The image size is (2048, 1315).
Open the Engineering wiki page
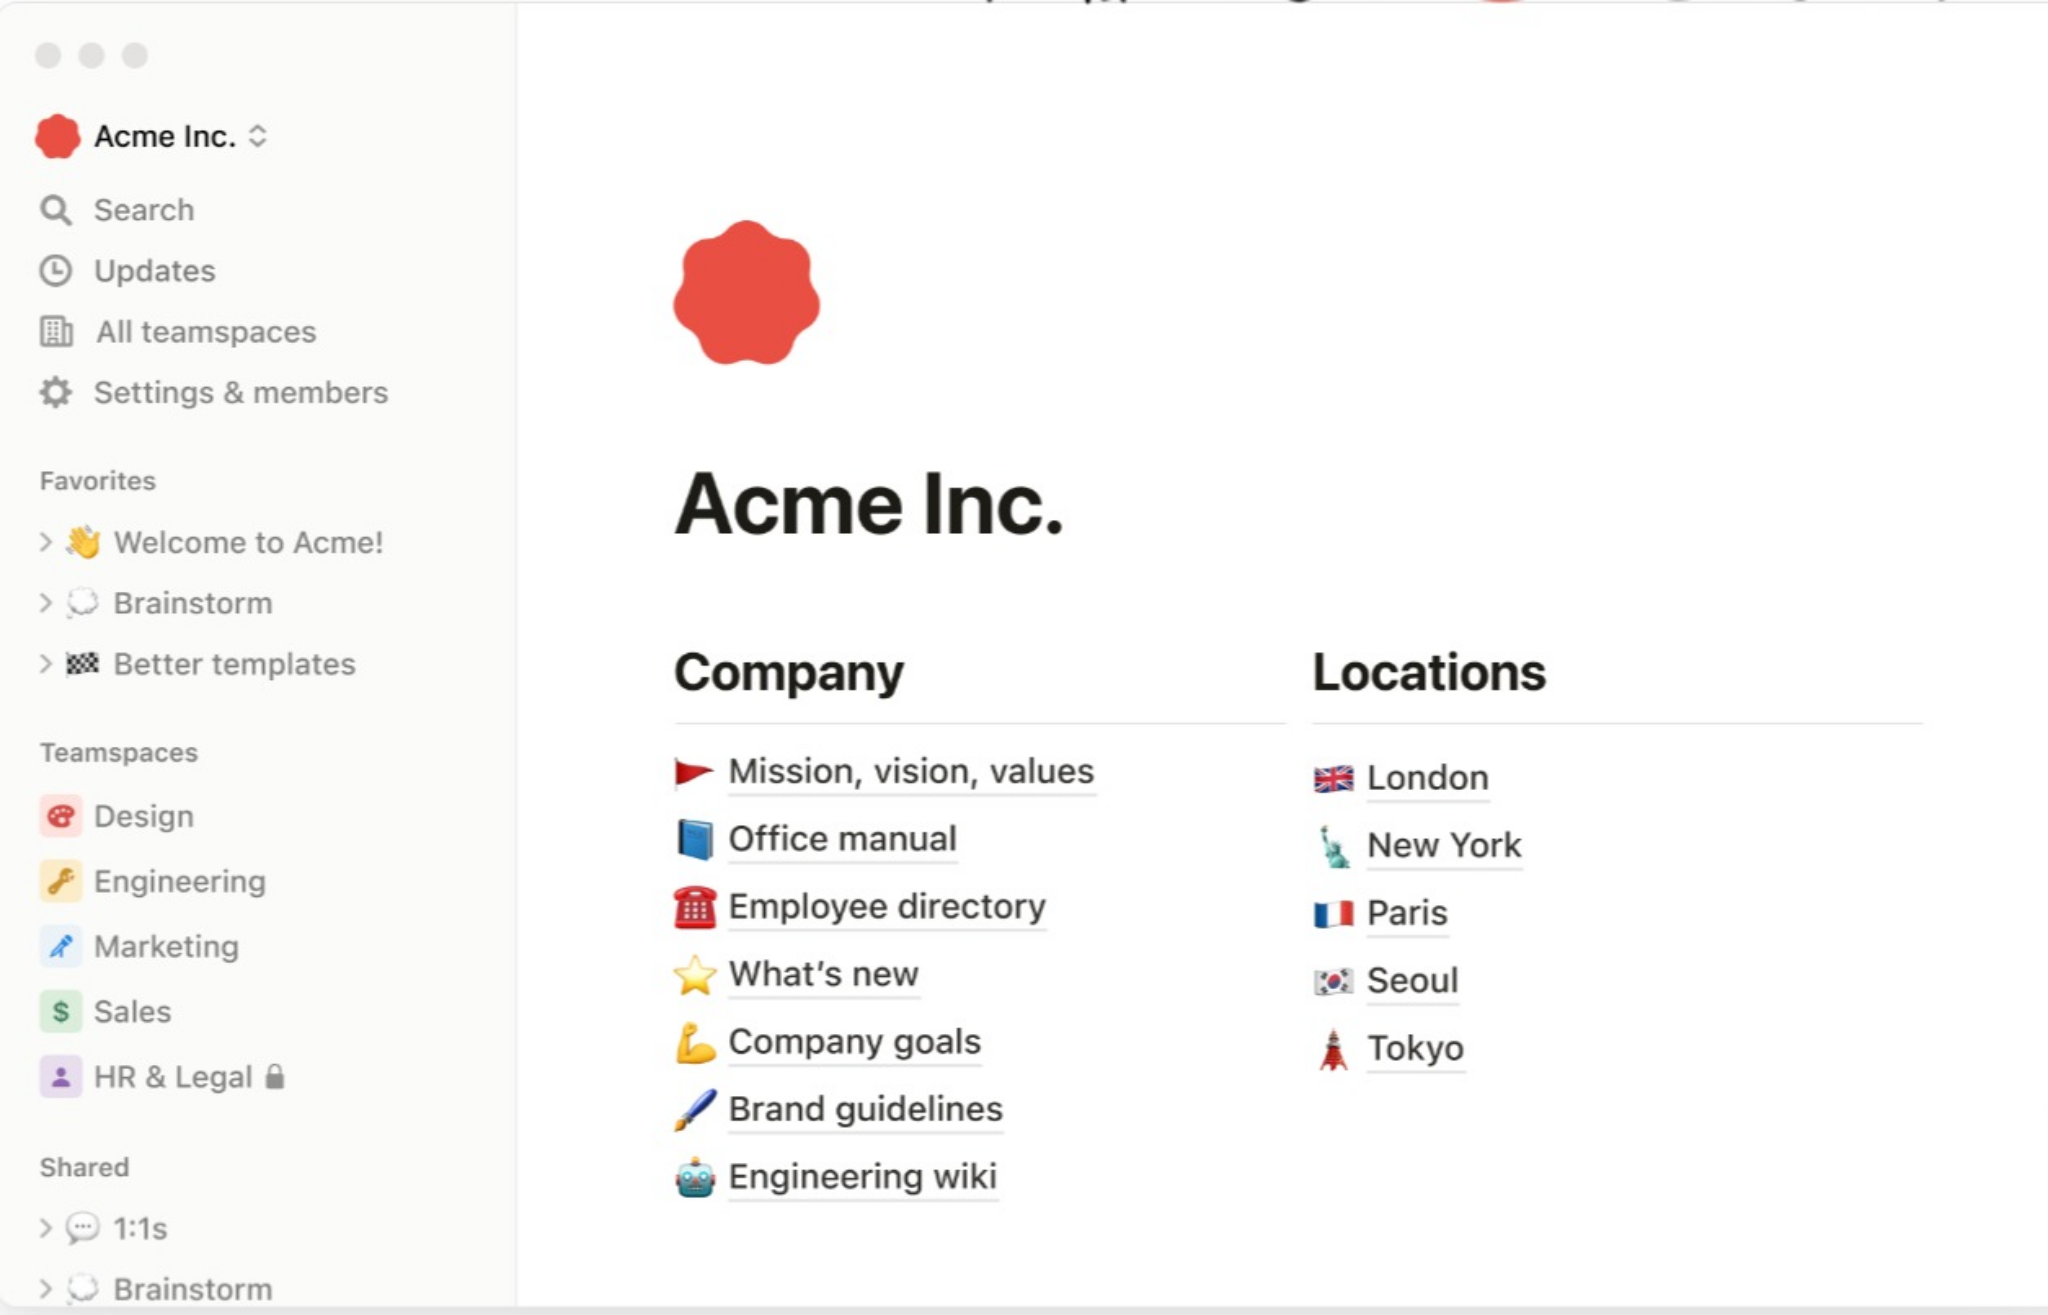(862, 1176)
